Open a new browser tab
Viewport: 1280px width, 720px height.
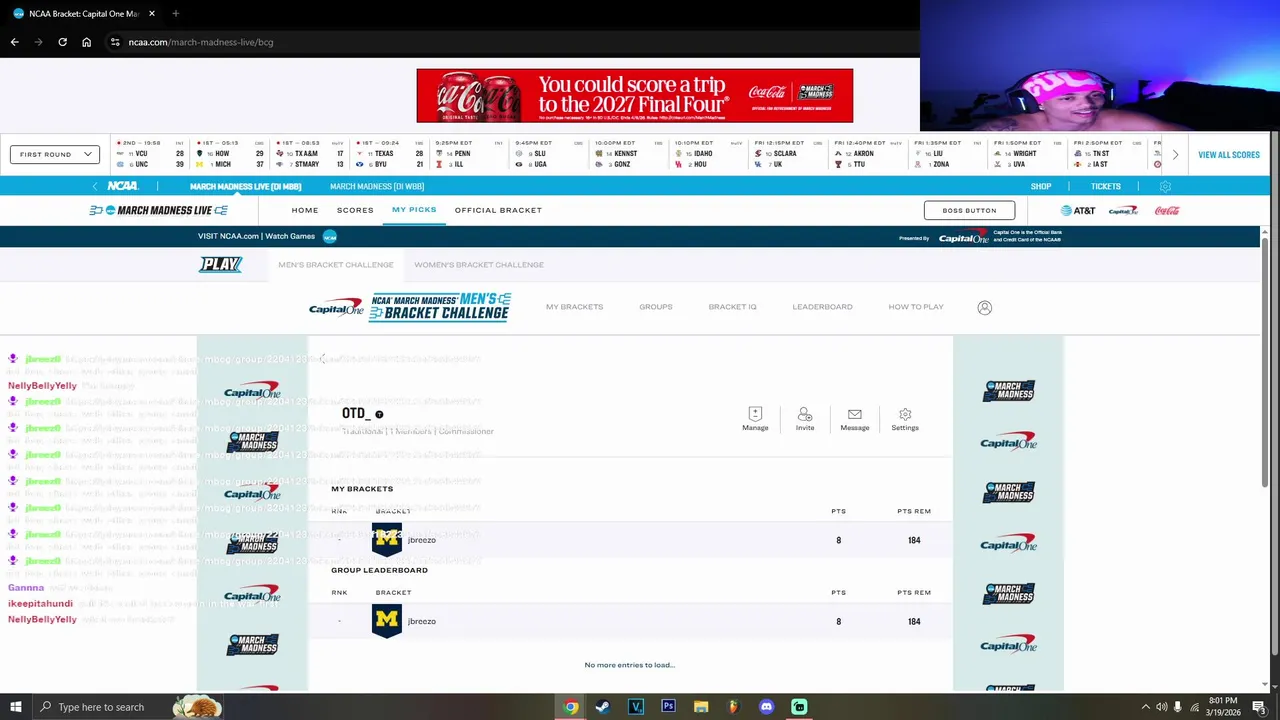[175, 13]
